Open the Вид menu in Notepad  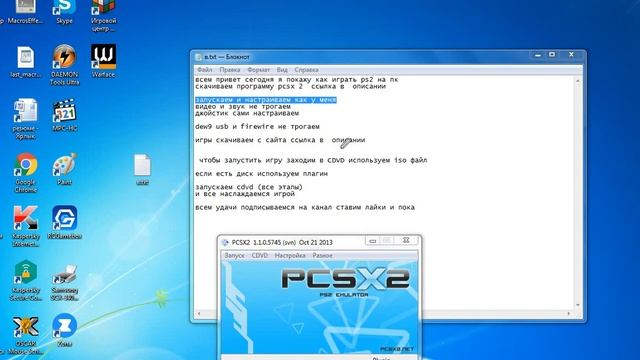point(282,70)
